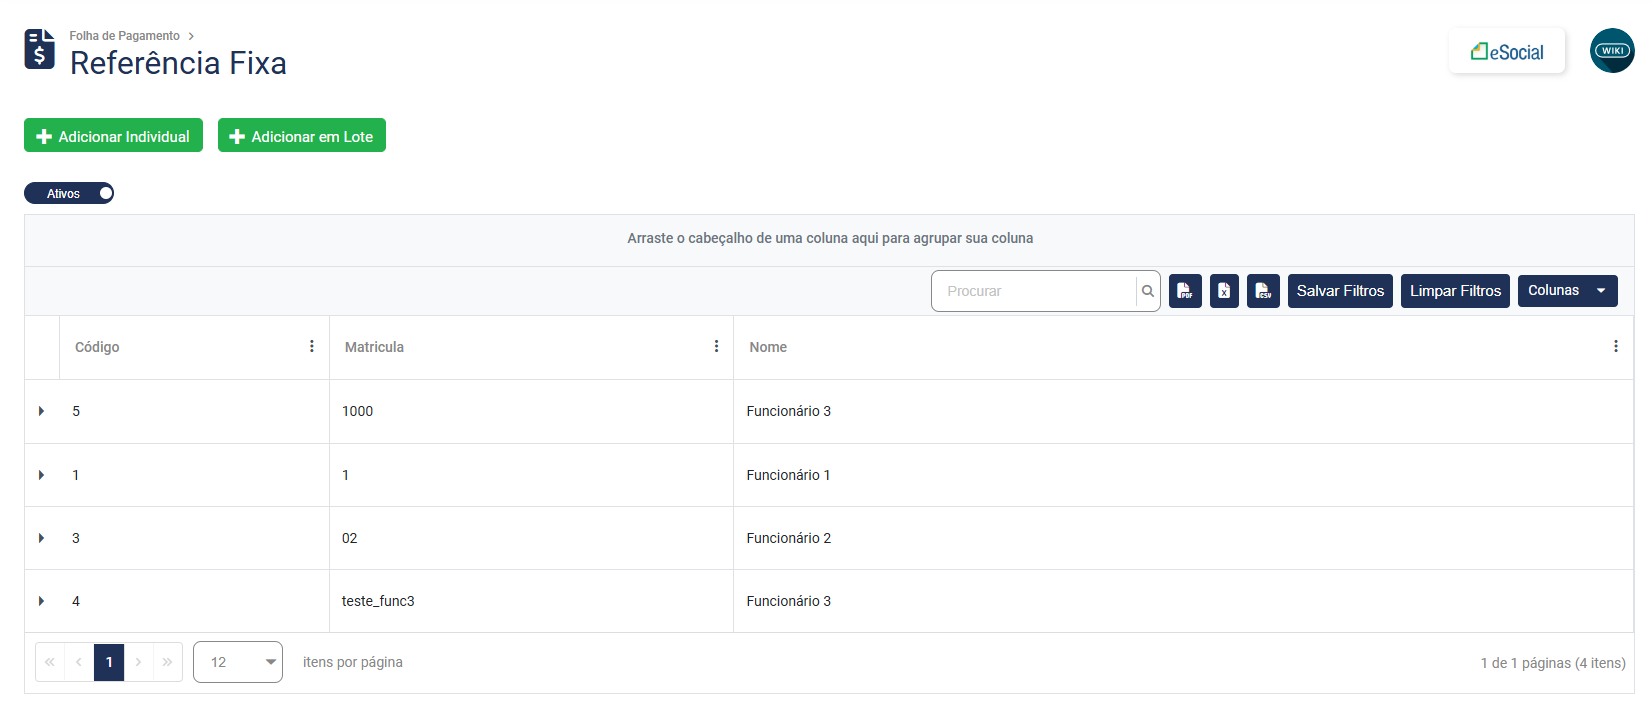
Task: Export the table to PDF
Action: (1185, 291)
